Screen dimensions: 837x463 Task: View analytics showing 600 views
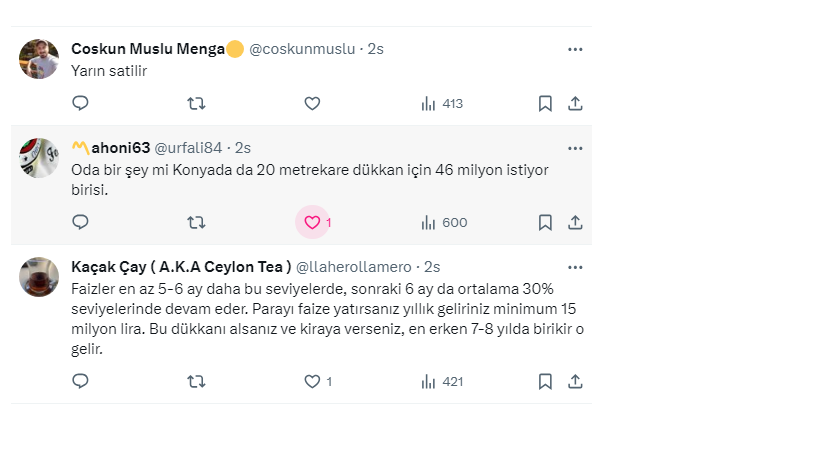point(444,222)
